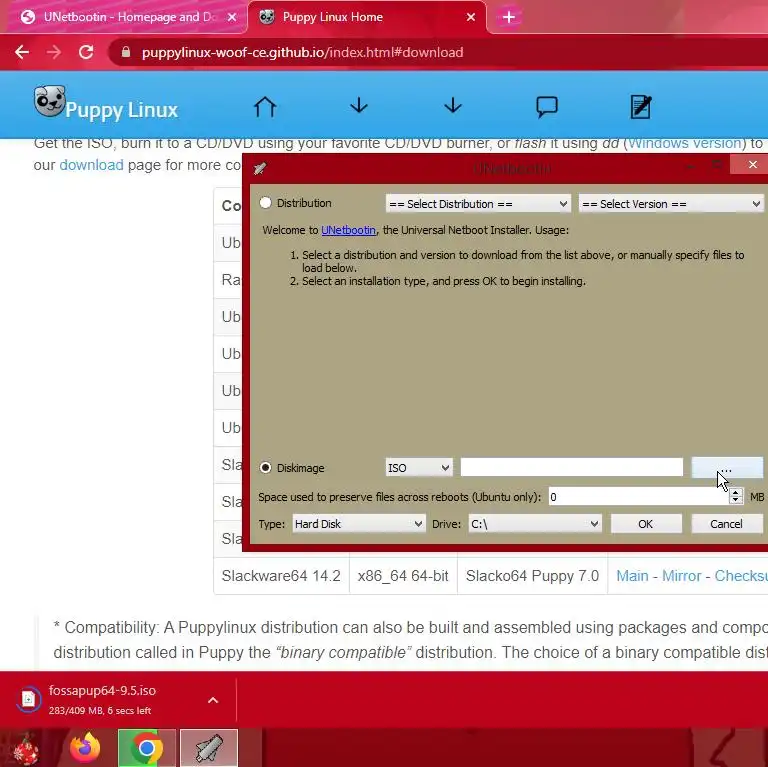The height and width of the screenshot is (767, 768).
Task: Click the UNetbootin hyperlink in welcome text
Action: 348,230
